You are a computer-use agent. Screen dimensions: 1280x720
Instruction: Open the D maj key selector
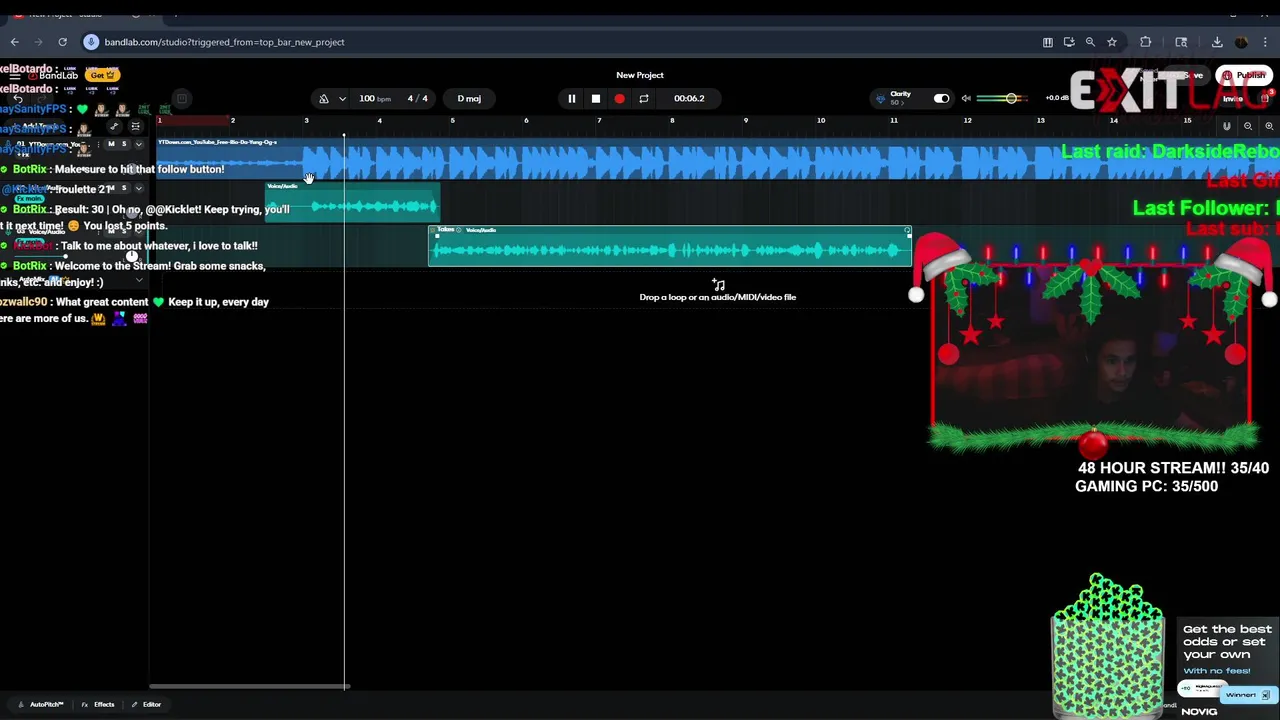(x=469, y=98)
